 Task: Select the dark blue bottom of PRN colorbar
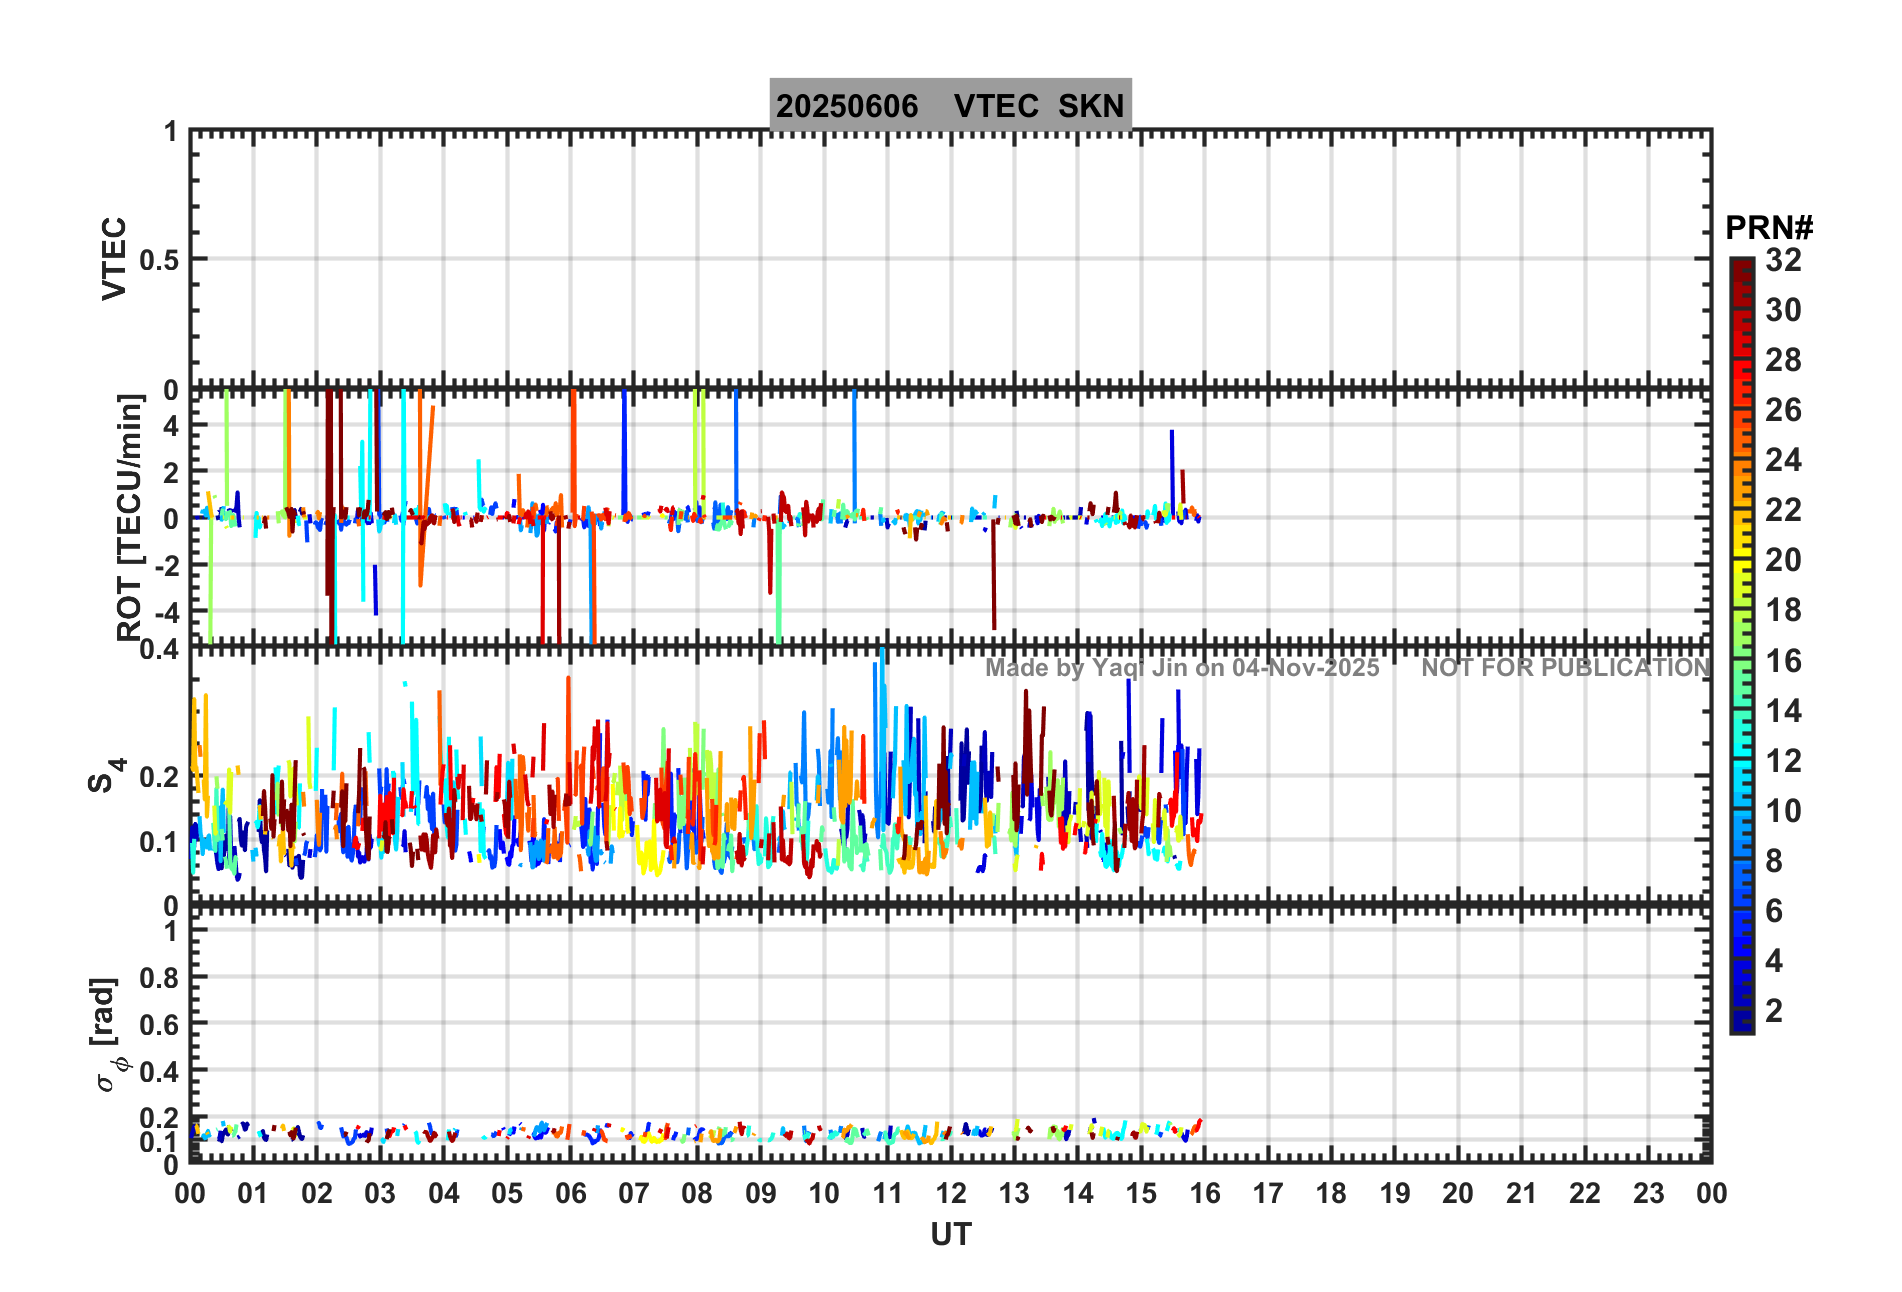(1742, 1022)
